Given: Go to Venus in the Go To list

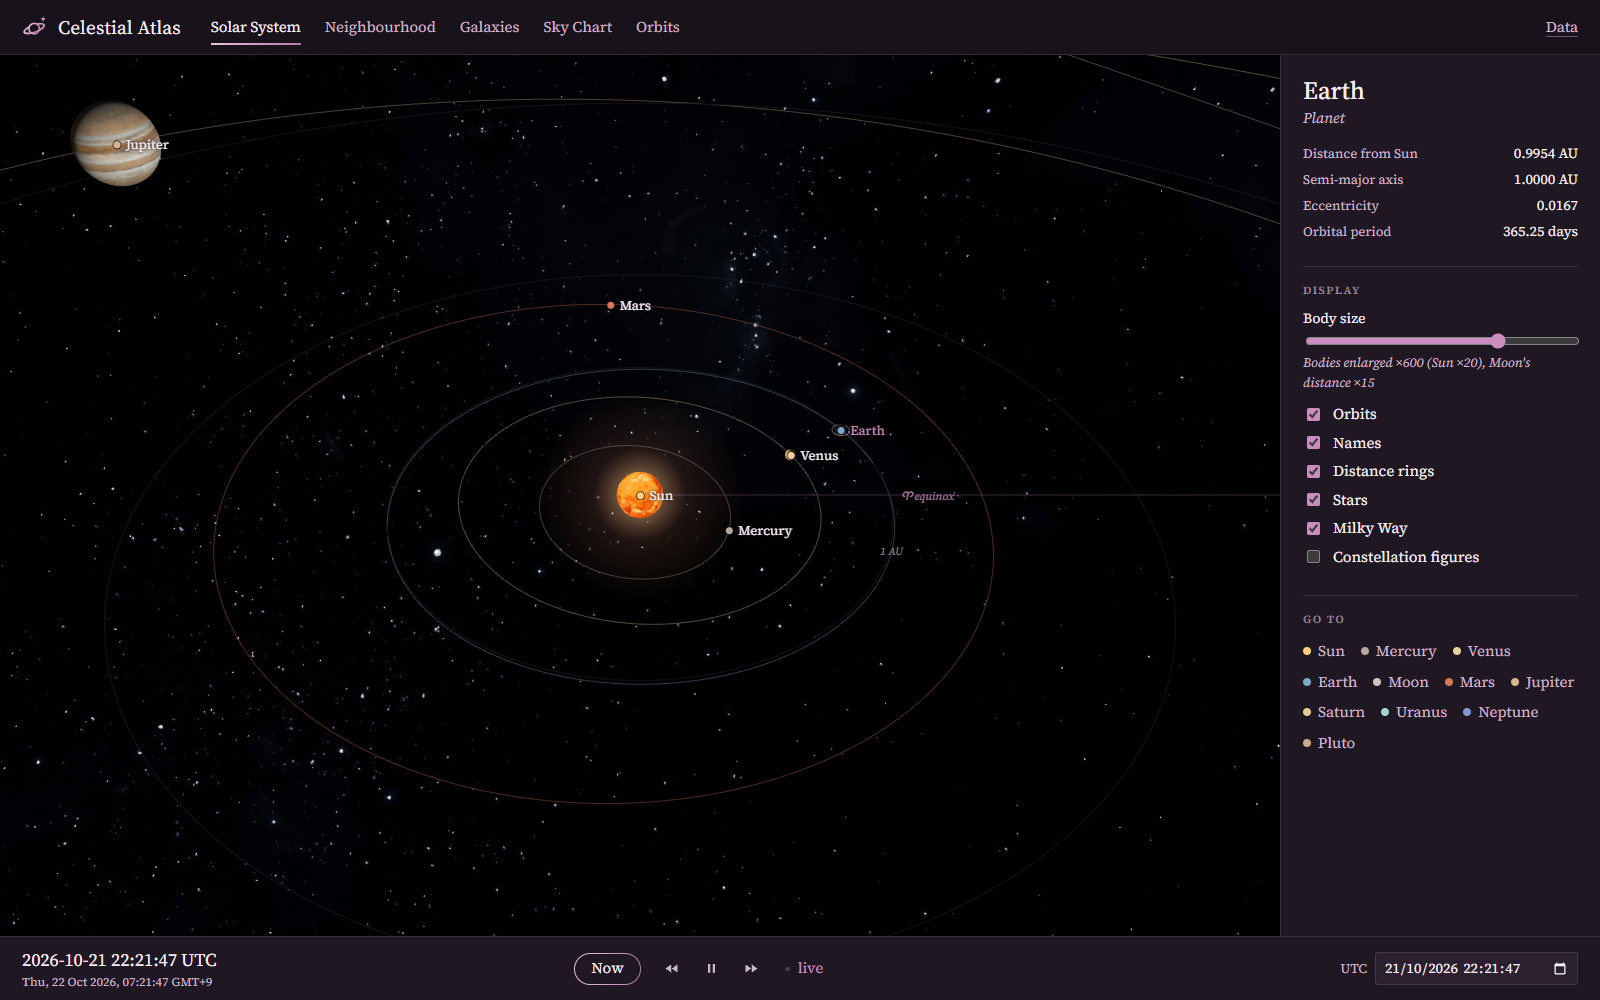Looking at the screenshot, I should [1481, 651].
